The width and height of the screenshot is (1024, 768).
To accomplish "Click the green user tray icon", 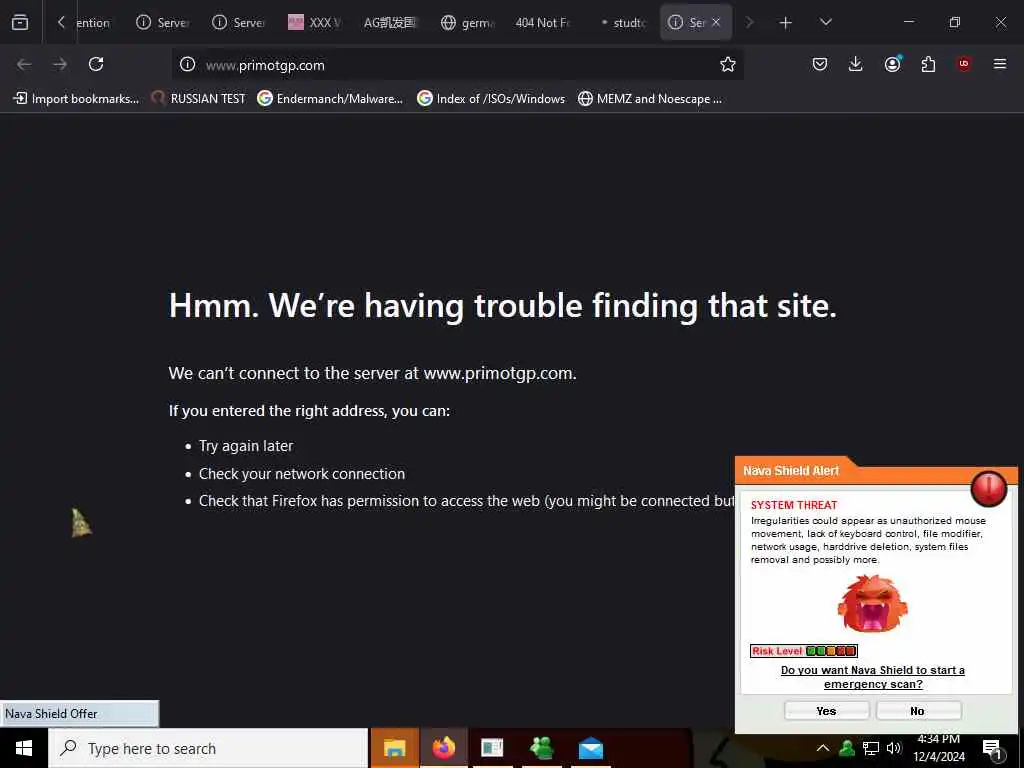I will click(847, 748).
